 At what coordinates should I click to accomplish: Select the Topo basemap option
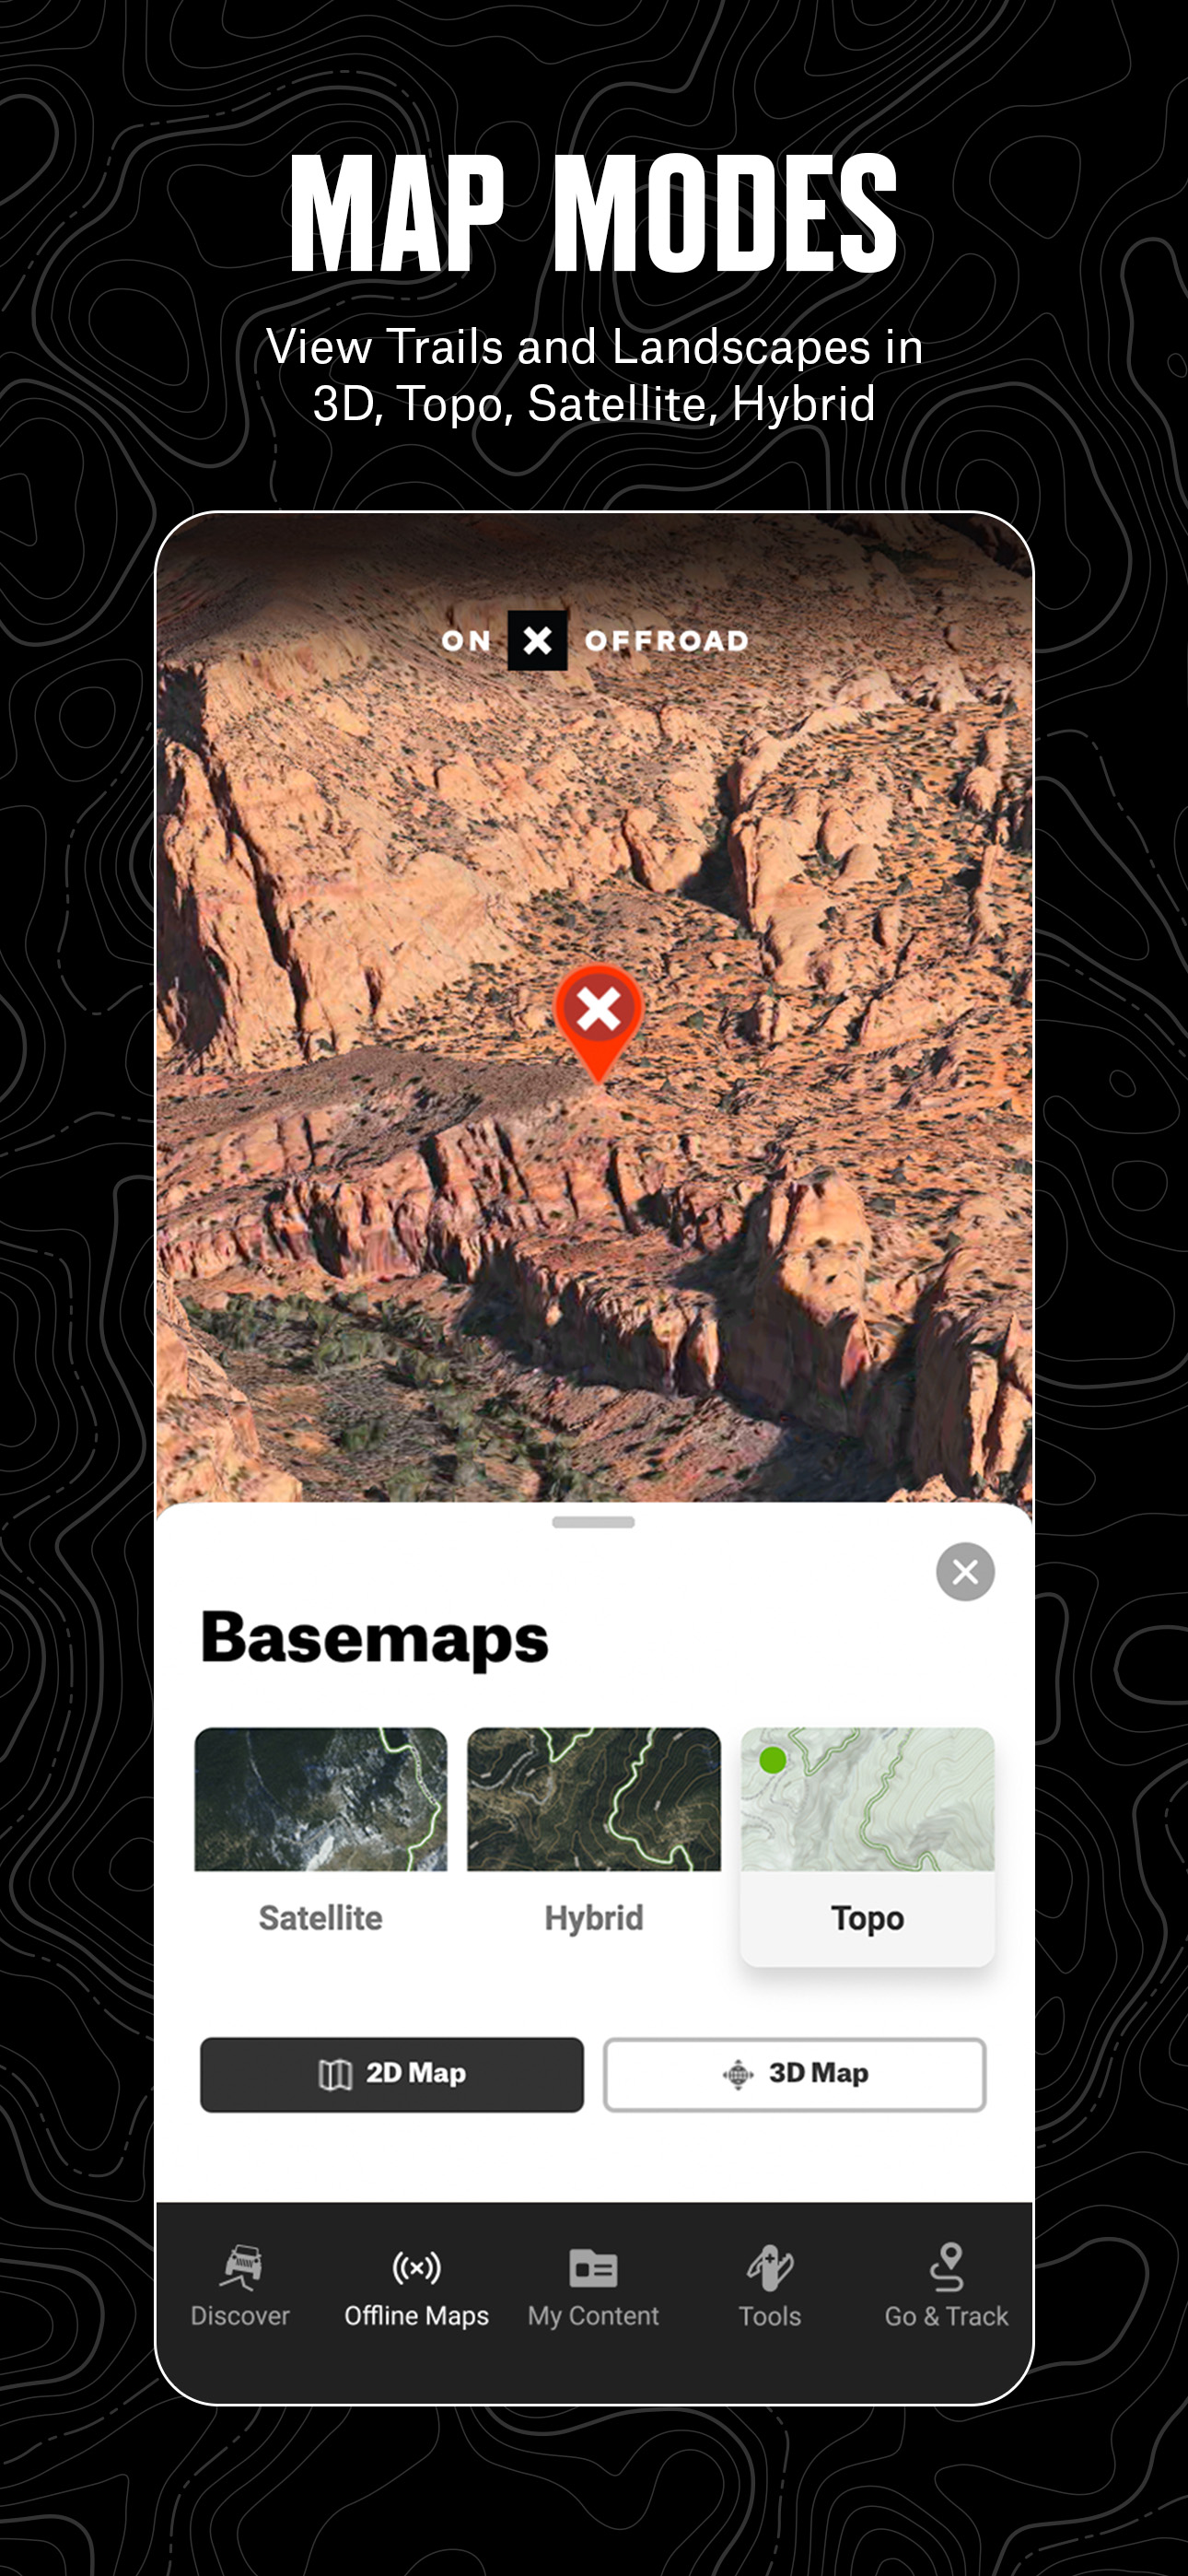[867, 1846]
